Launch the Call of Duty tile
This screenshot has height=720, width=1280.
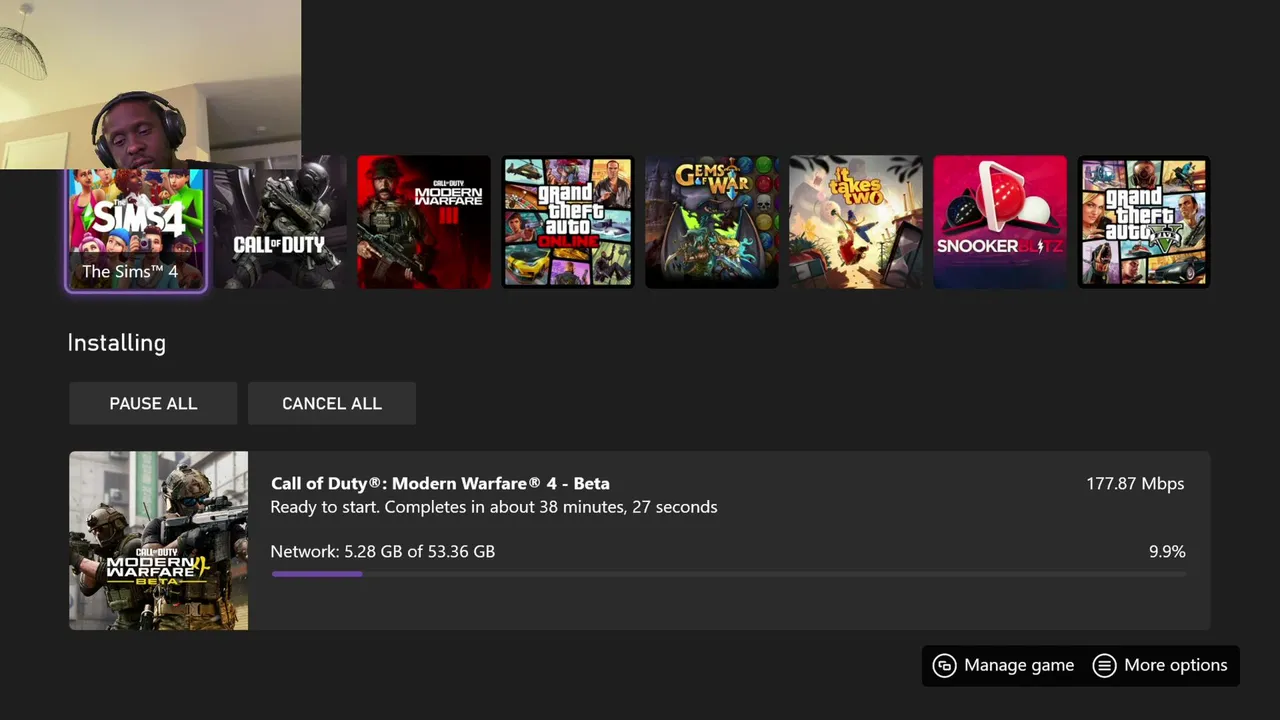pyautogui.click(x=279, y=222)
